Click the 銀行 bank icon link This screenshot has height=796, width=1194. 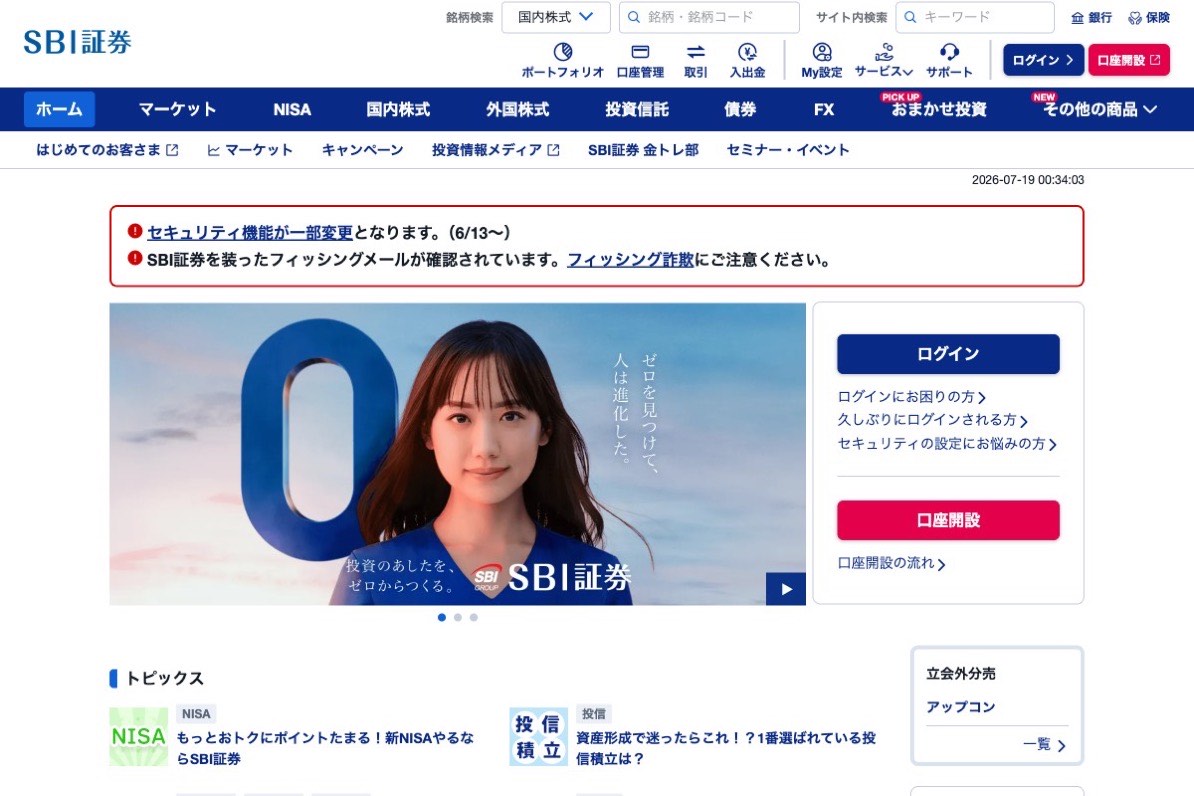(x=1091, y=18)
